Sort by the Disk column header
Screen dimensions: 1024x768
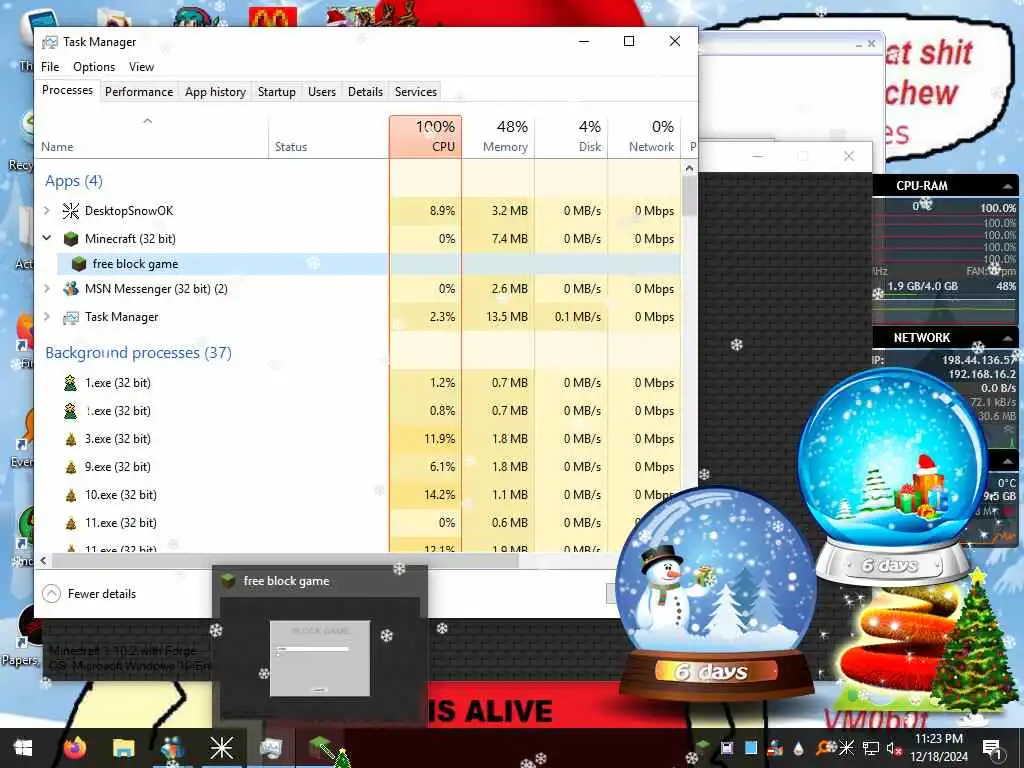pyautogui.click(x=571, y=136)
